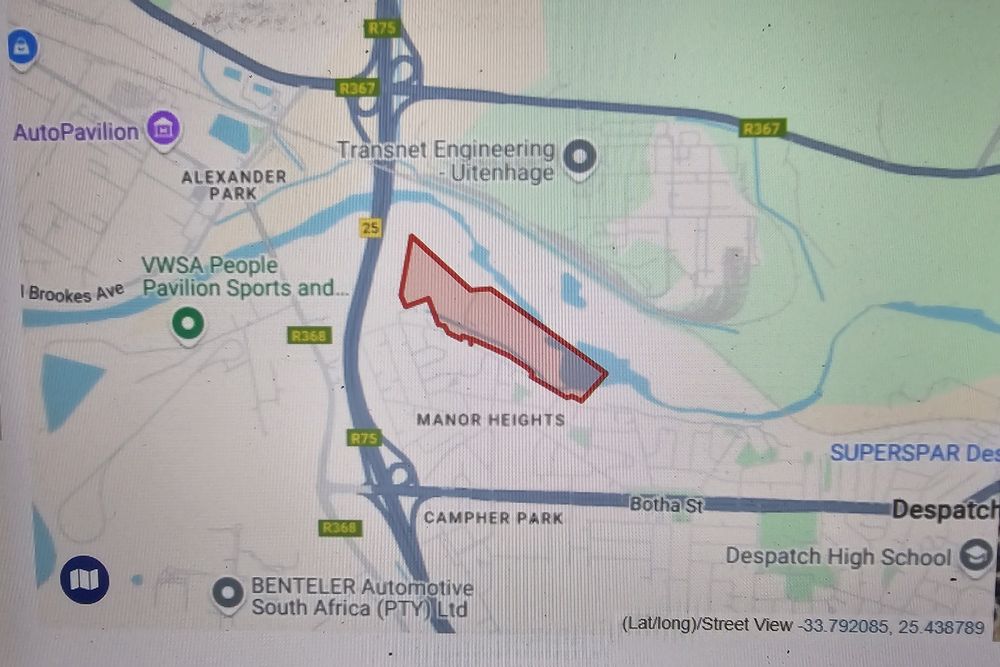Open the Despatch High School marker icon

point(976,555)
